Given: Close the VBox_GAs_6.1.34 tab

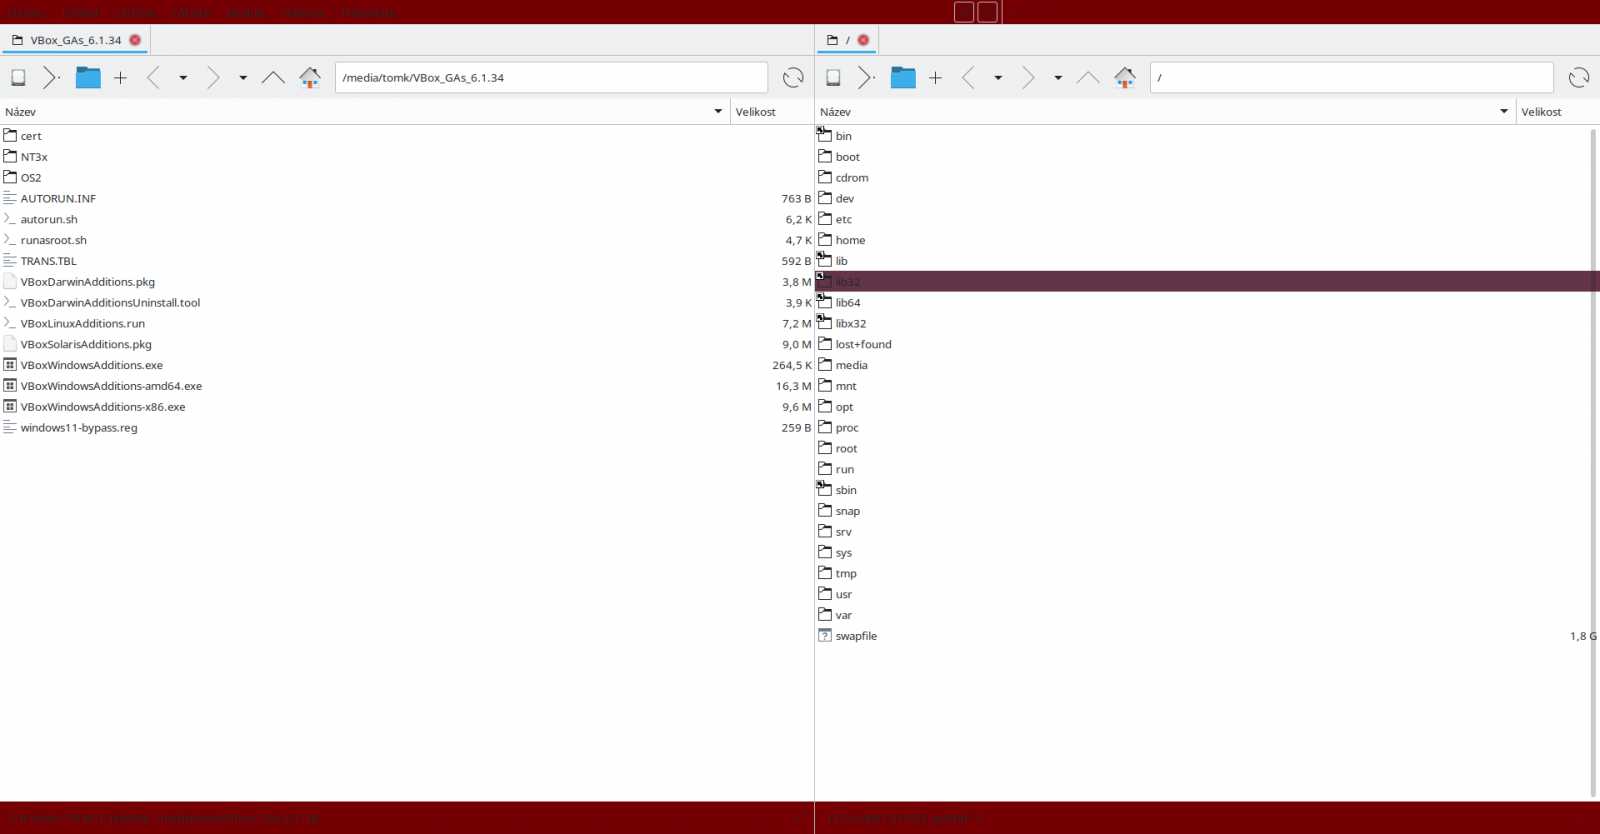Looking at the screenshot, I should coord(135,40).
